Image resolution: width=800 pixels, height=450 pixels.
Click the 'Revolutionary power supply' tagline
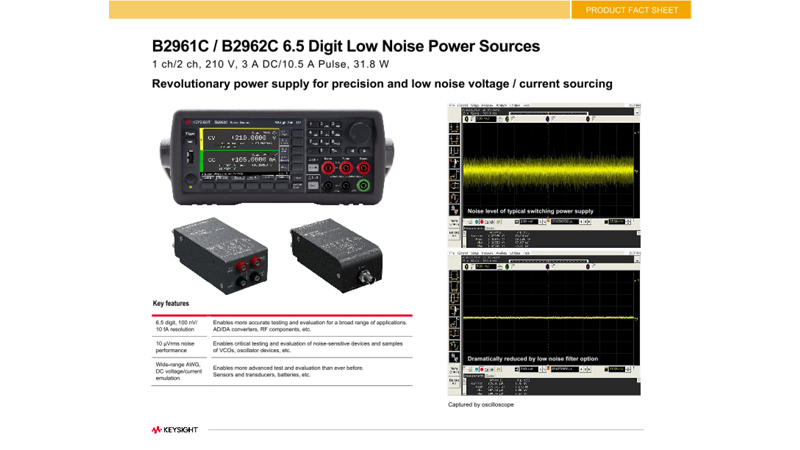(382, 84)
